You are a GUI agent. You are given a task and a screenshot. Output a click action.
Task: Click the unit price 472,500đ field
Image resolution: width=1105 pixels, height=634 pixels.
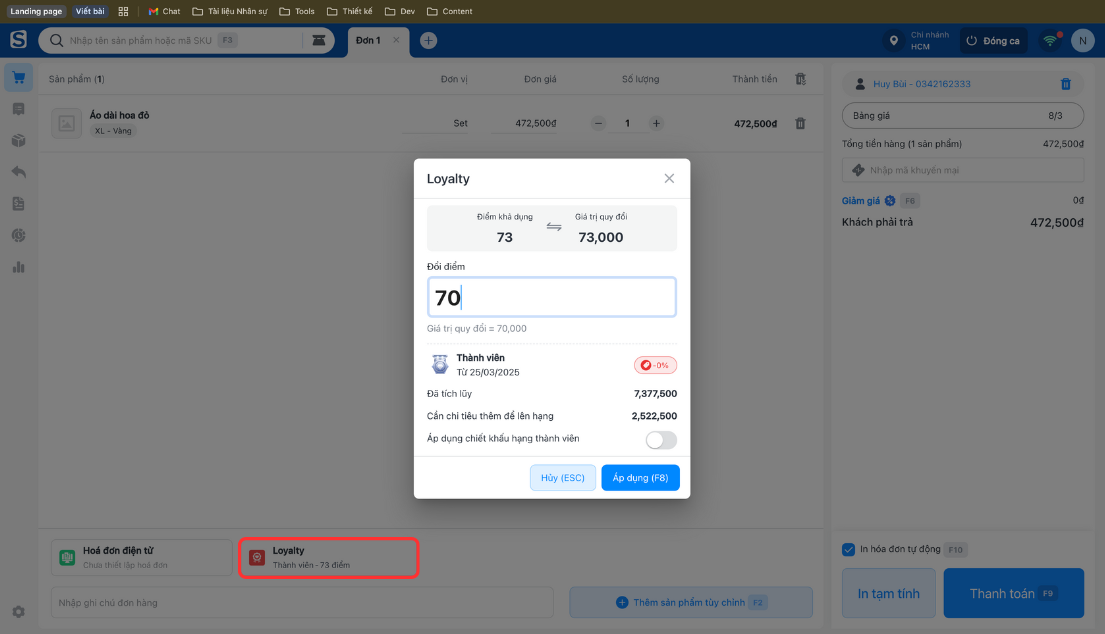pos(524,123)
